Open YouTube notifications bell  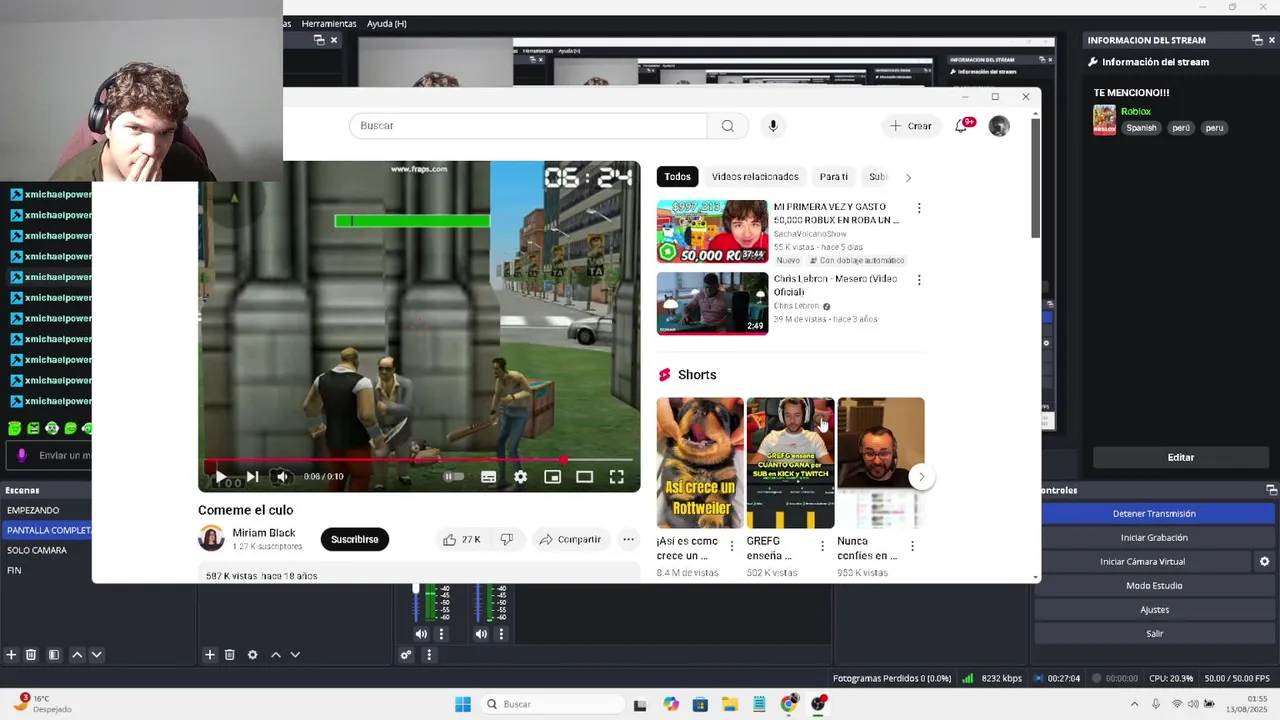[x=962, y=126]
